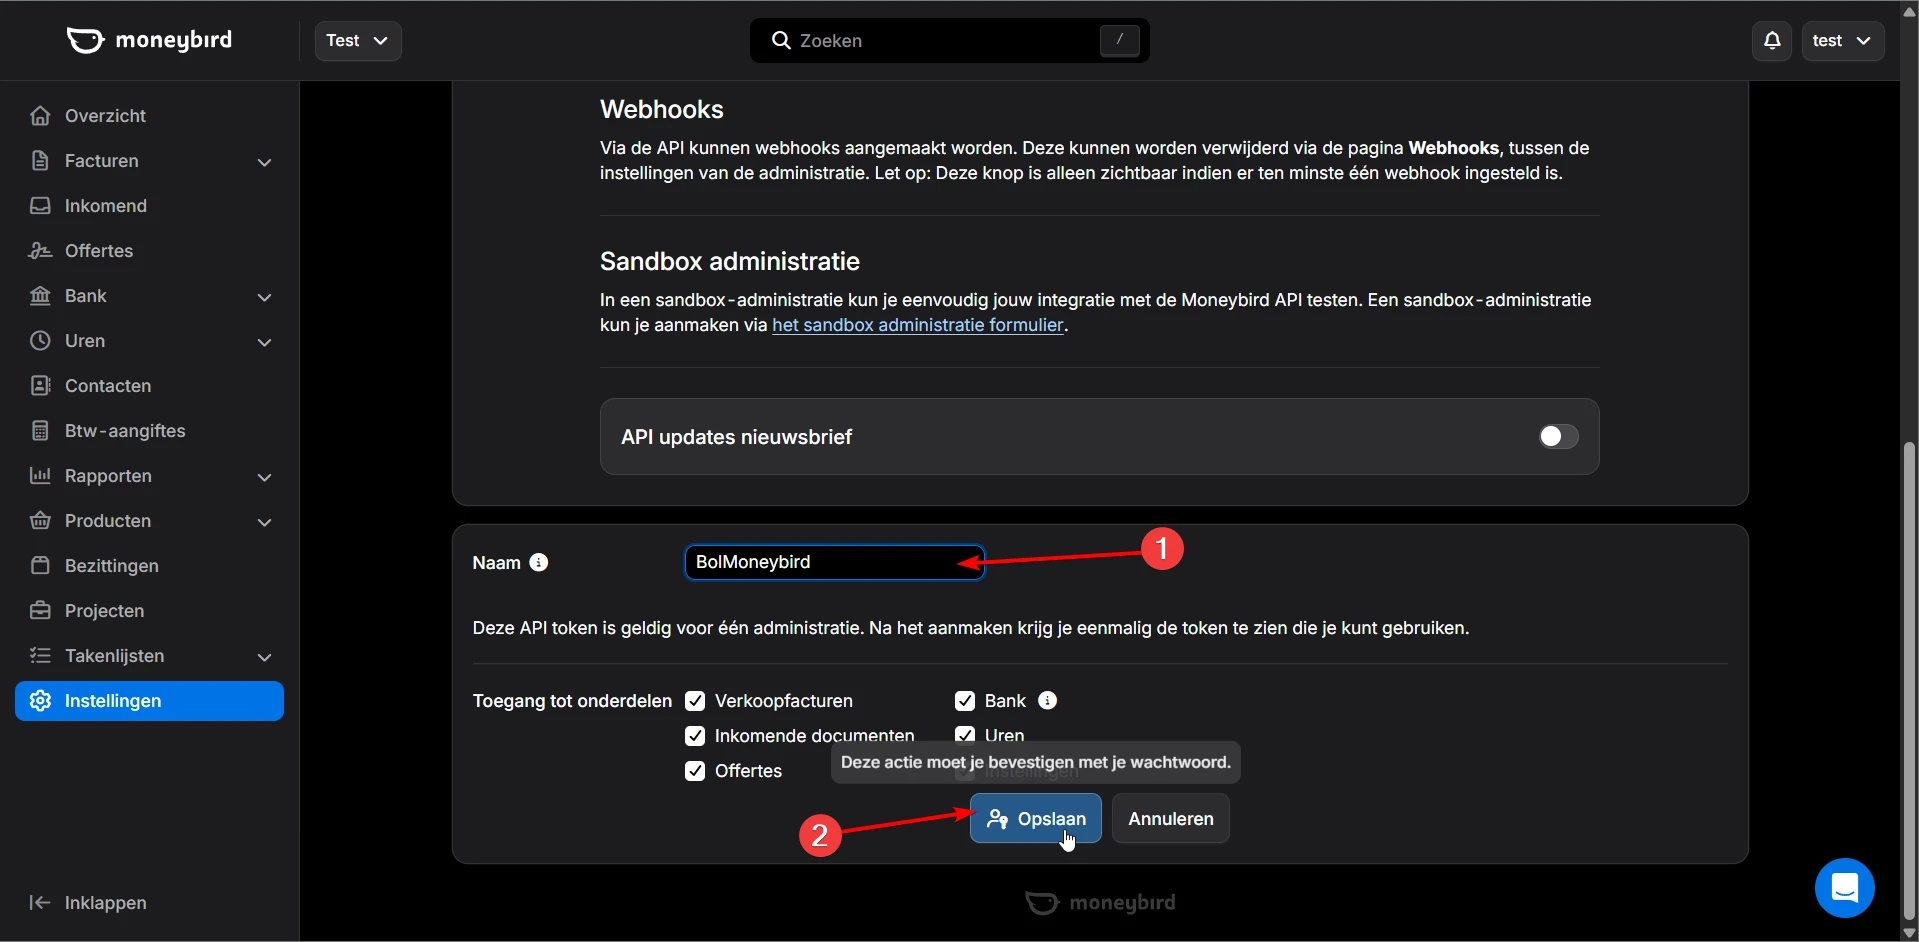Click the Opslaan button
This screenshot has width=1919, height=942.
click(1035, 818)
